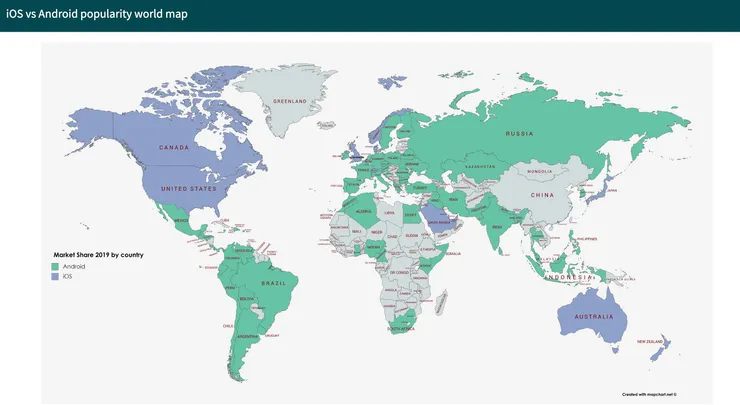Click the 'iOS vs Android popularity world map' heading
This screenshot has height=405, width=740.
pyautogui.click(x=97, y=14)
